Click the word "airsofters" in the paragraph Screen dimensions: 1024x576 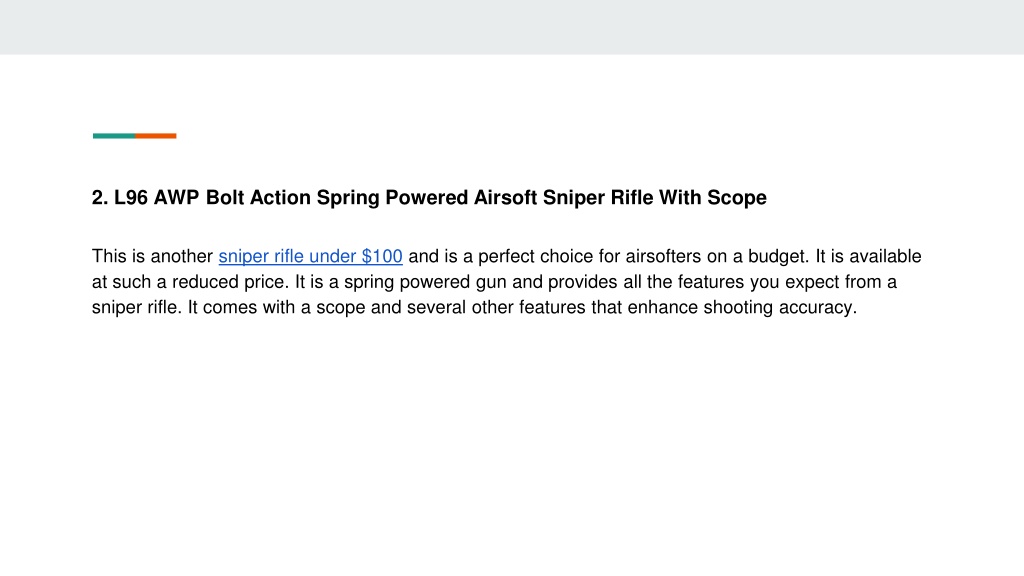[663, 256]
